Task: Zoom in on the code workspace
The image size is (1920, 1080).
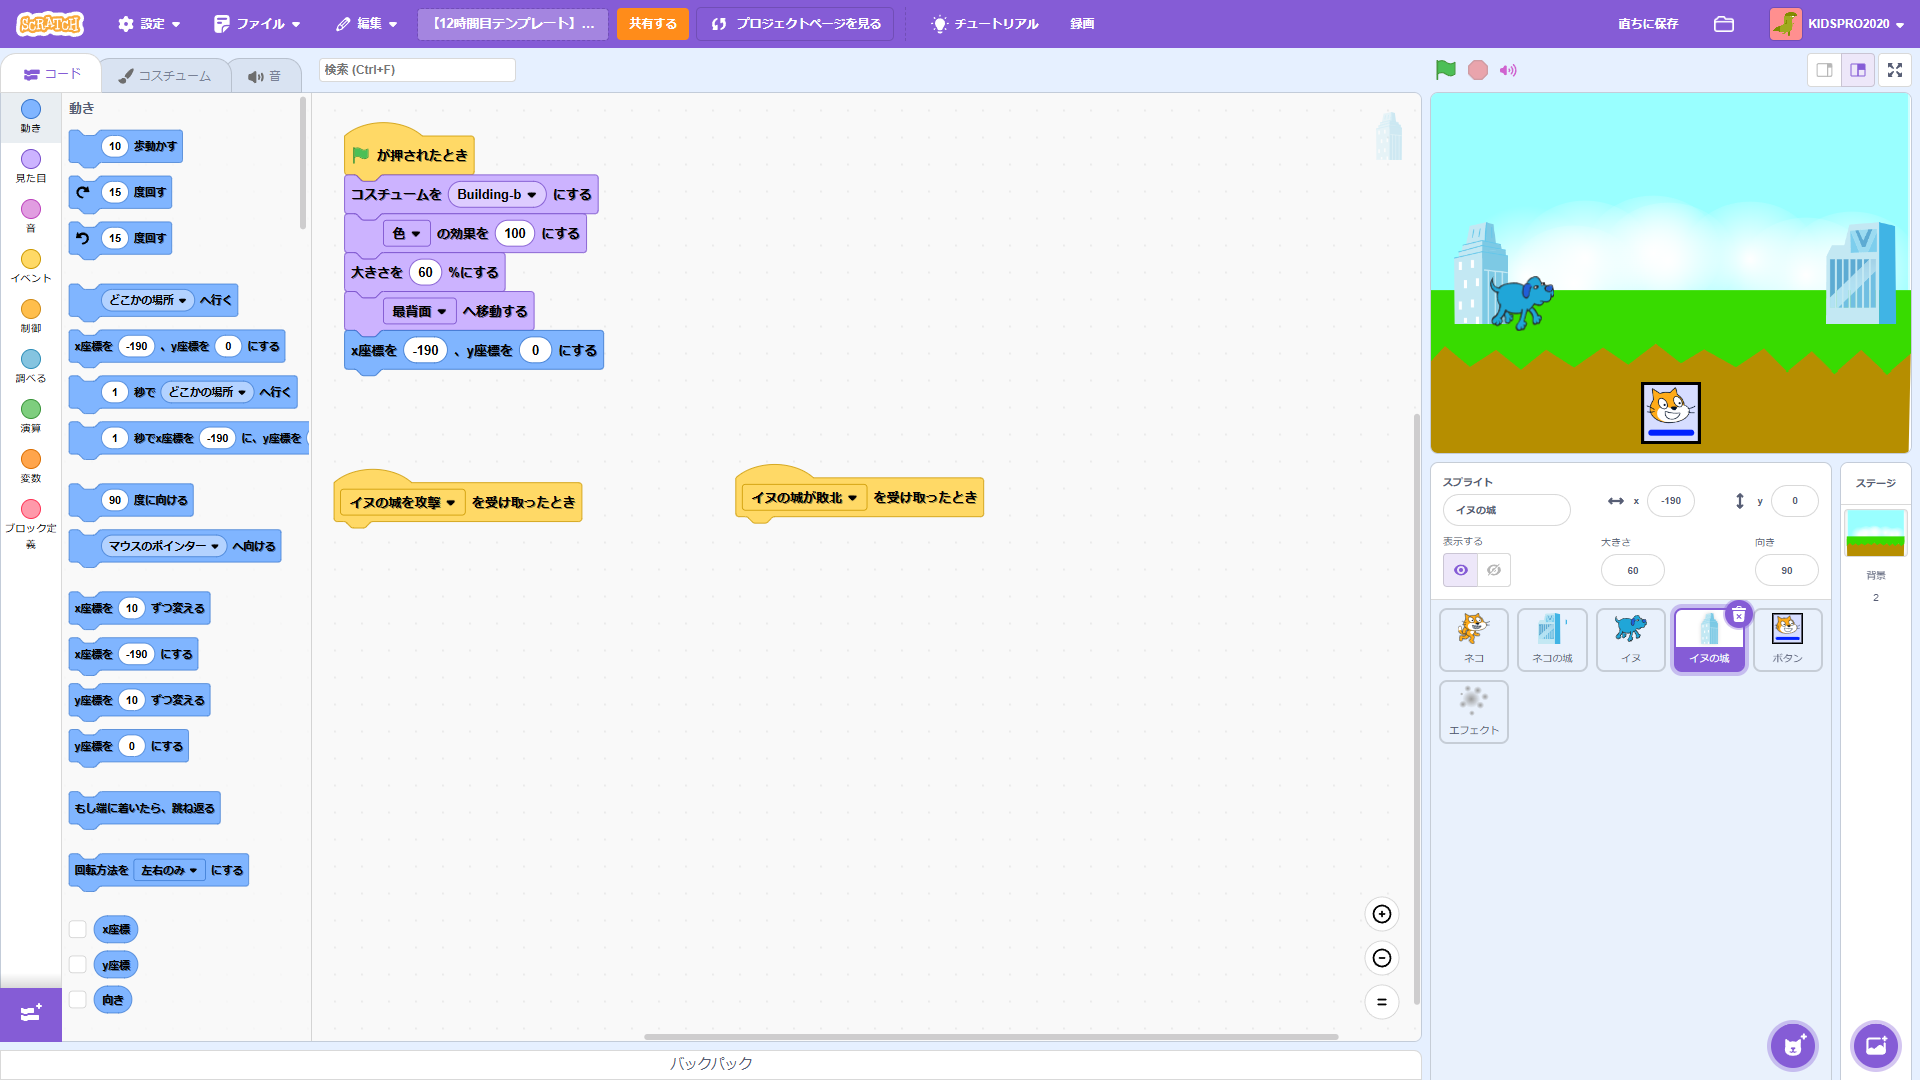Action: coord(1381,914)
